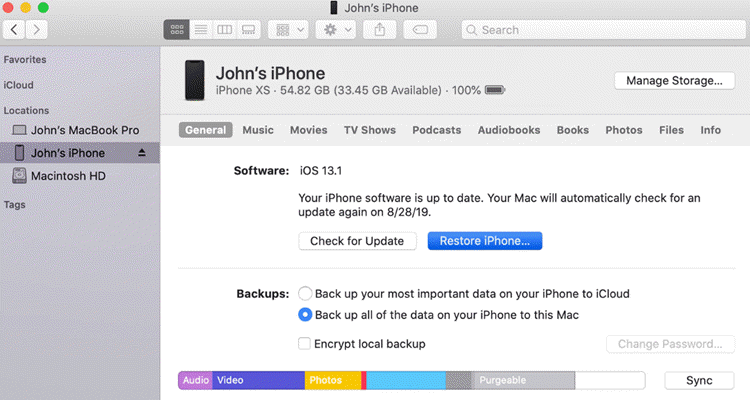Open Manage Storage
The width and height of the screenshot is (750, 400).
coord(674,80)
